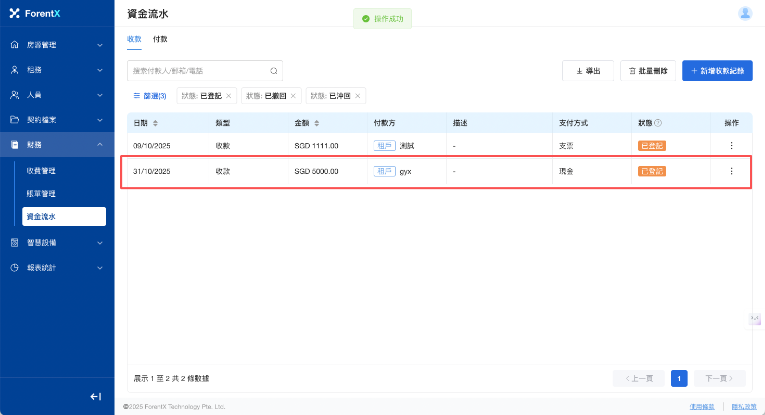The image size is (765, 415).
Task: Open the three-dot actions menu for the gyx row
Action: [x=731, y=171]
